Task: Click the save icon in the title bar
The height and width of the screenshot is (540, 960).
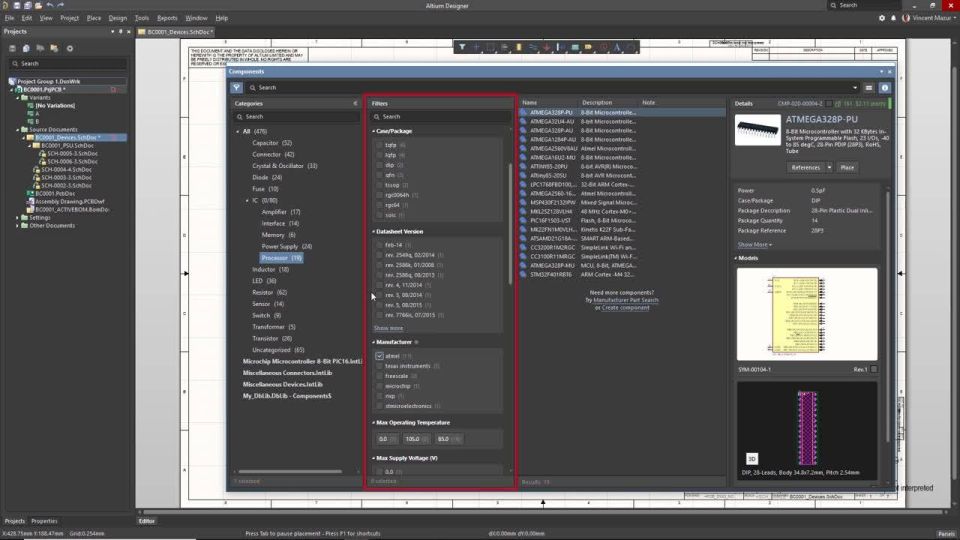Action: [17, 6]
